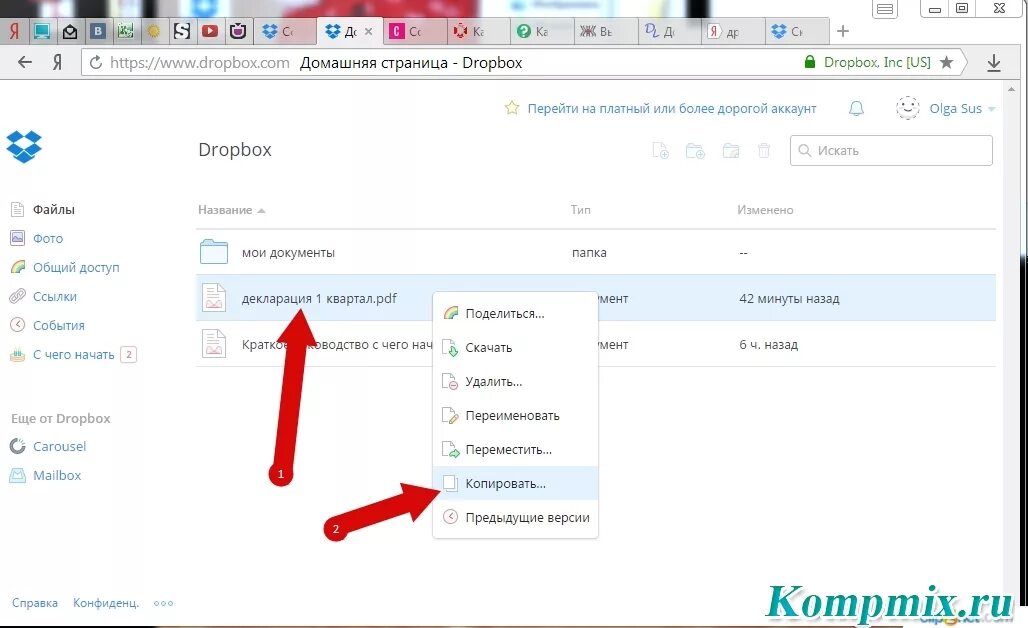
Task: Click the Yandex Я button near address bar
Action: click(x=58, y=62)
